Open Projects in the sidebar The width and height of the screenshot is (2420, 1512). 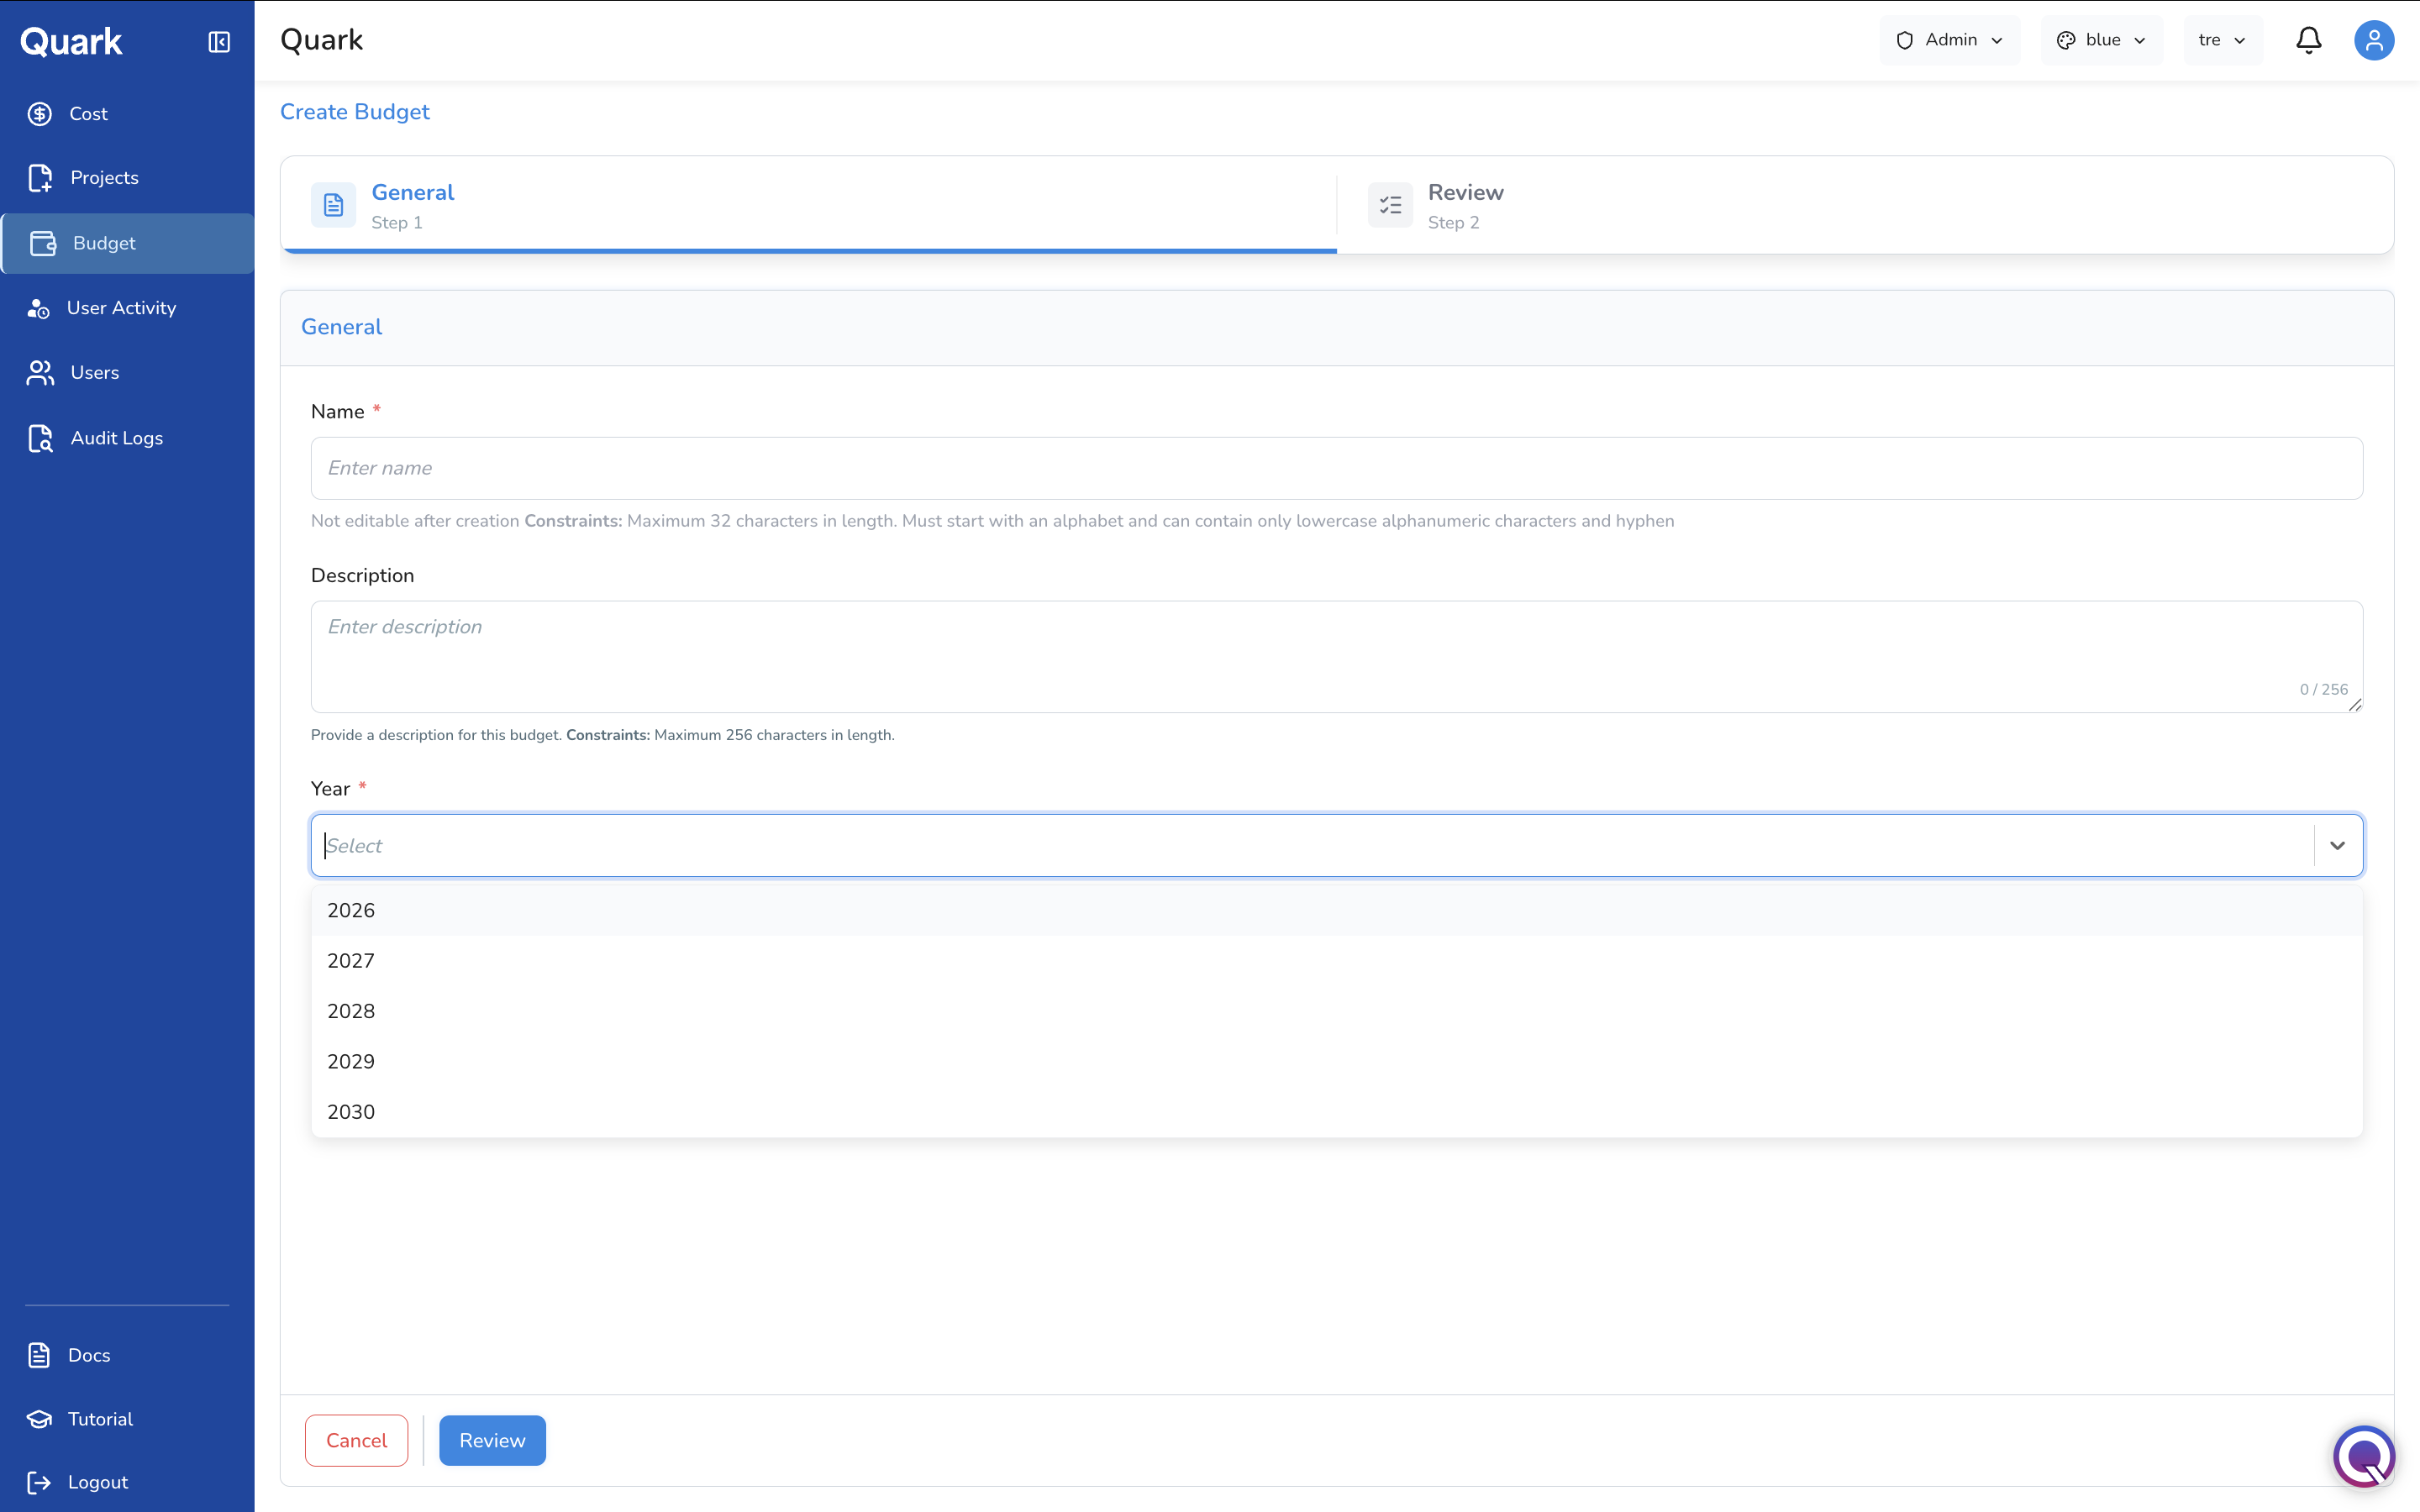tap(127, 178)
